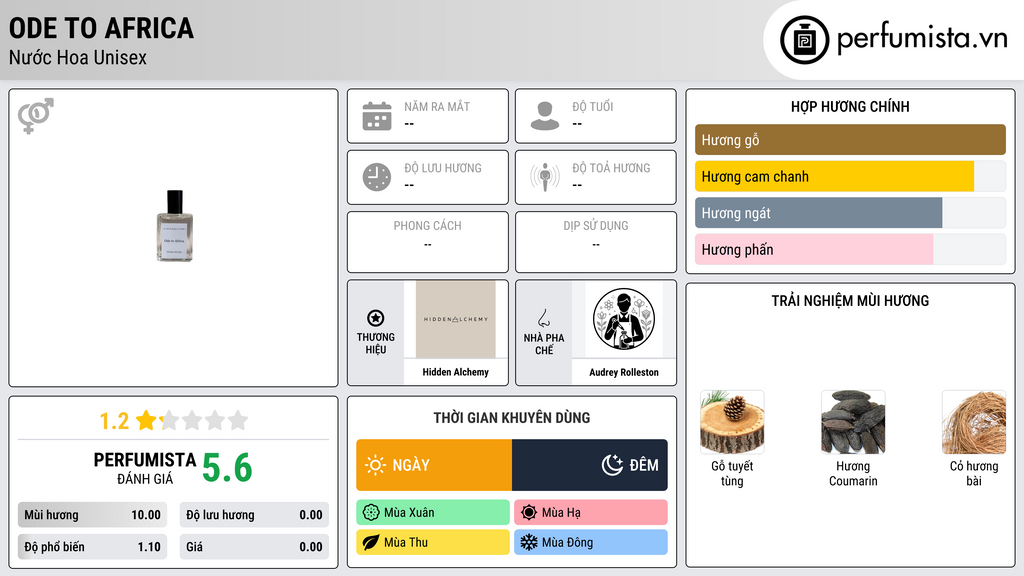Click the PHONG CÁCH info box
This screenshot has height=576, width=1024.
[x=428, y=242]
